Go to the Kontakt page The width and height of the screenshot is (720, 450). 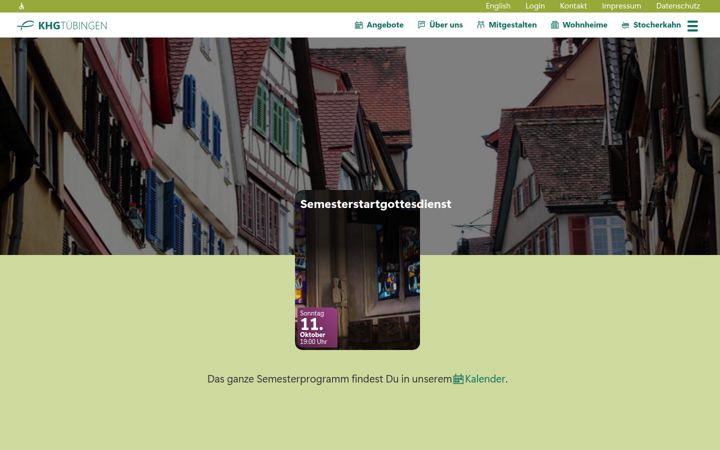pyautogui.click(x=573, y=6)
